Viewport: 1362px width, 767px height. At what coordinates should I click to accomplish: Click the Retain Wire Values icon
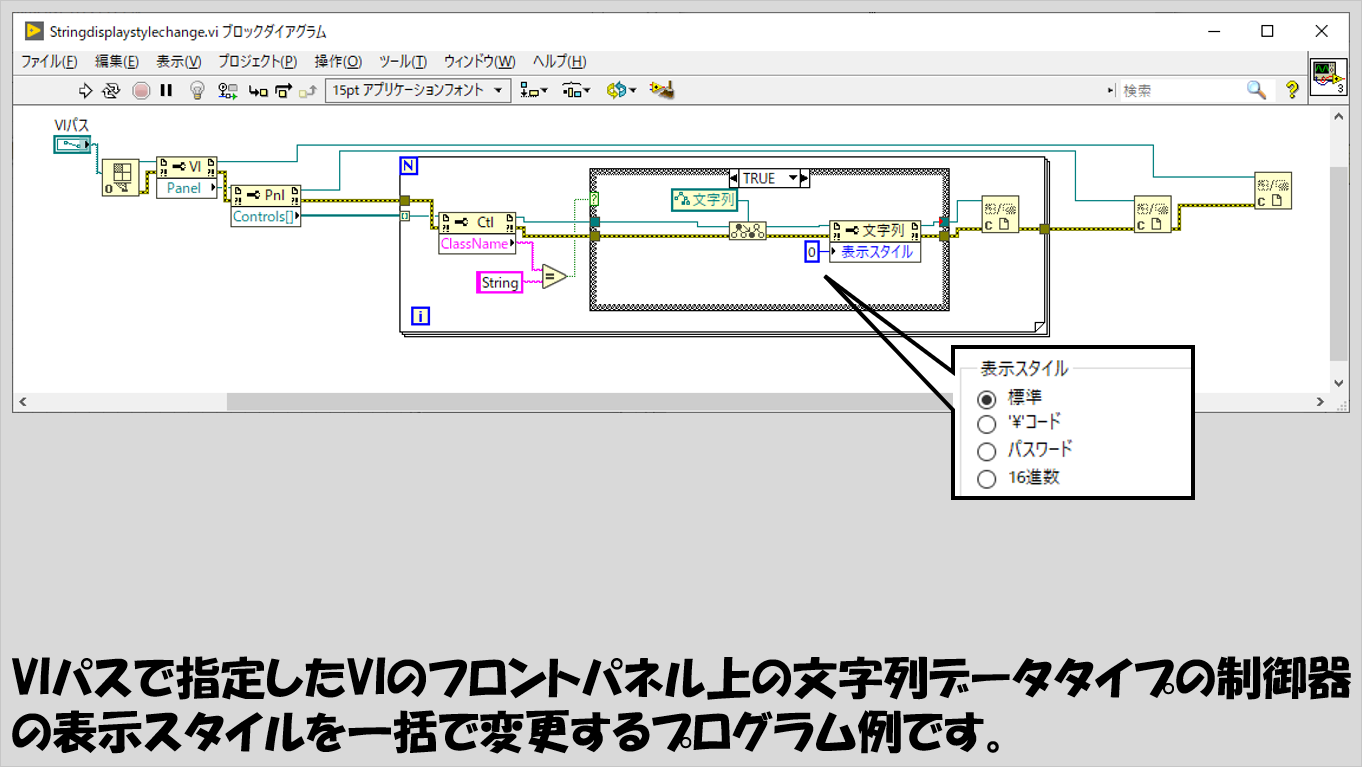pos(228,90)
